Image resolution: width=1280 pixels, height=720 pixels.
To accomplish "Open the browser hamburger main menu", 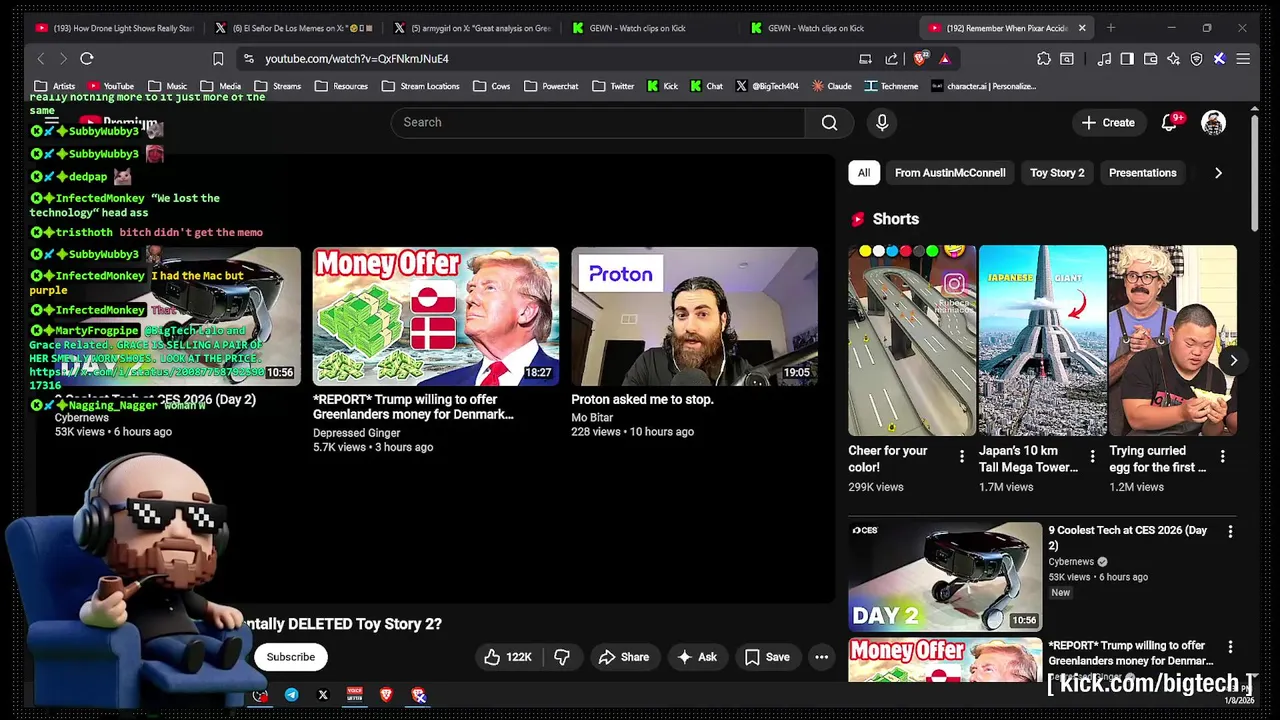I will pos(1243,59).
